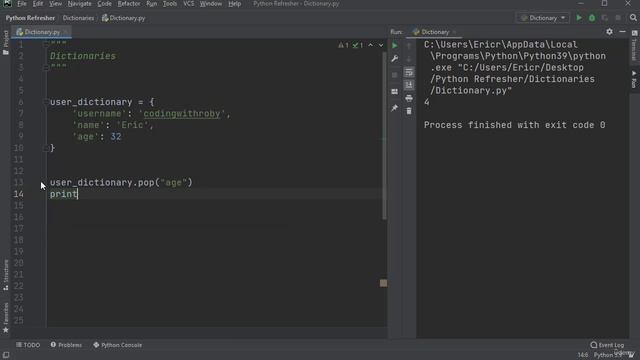Open the Project tool window sidebar button

coord(5,42)
